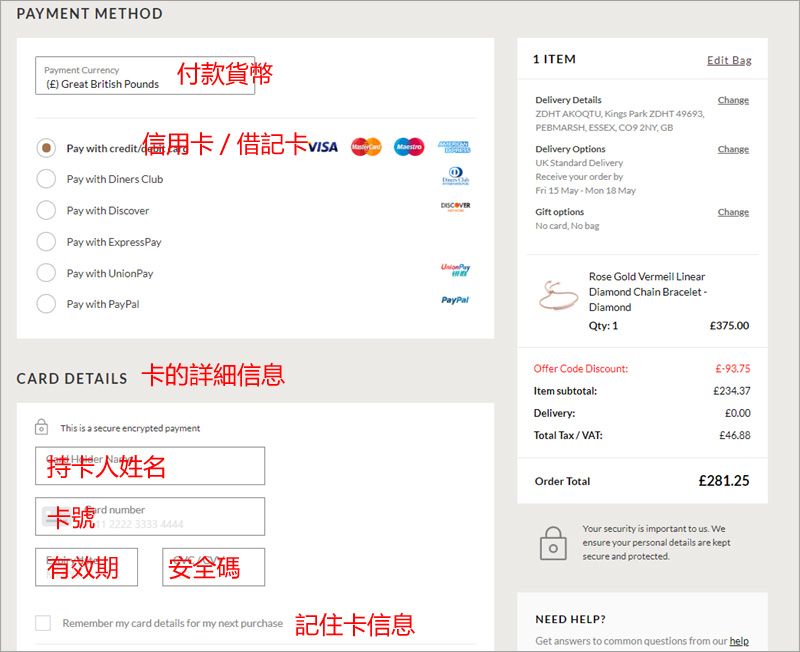Select Pay with Diners Club radio button
Viewport: 800px width, 652px height.
point(46,179)
